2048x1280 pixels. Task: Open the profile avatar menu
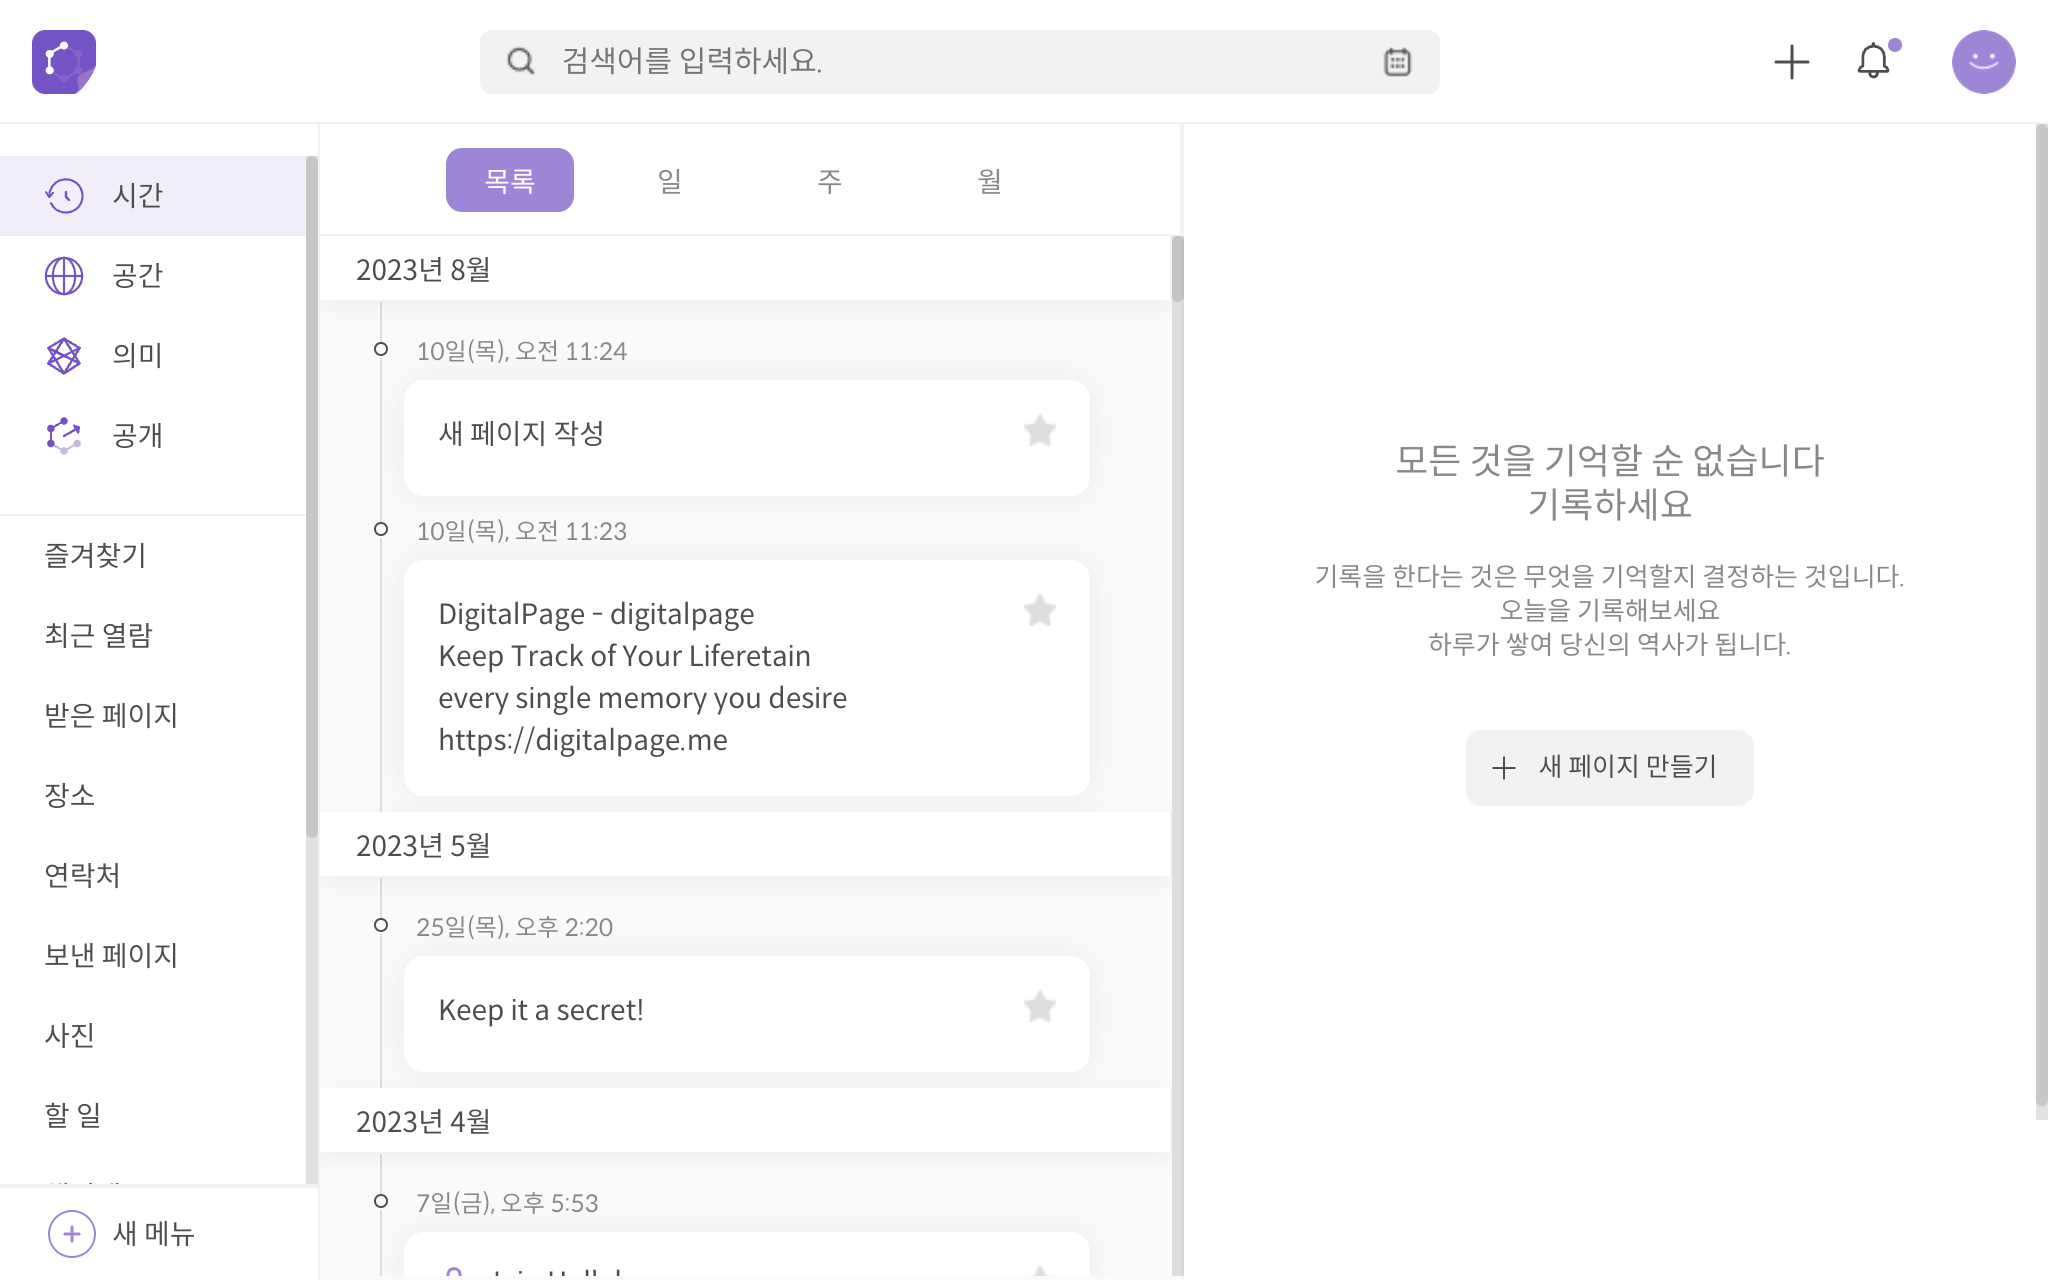point(1983,62)
